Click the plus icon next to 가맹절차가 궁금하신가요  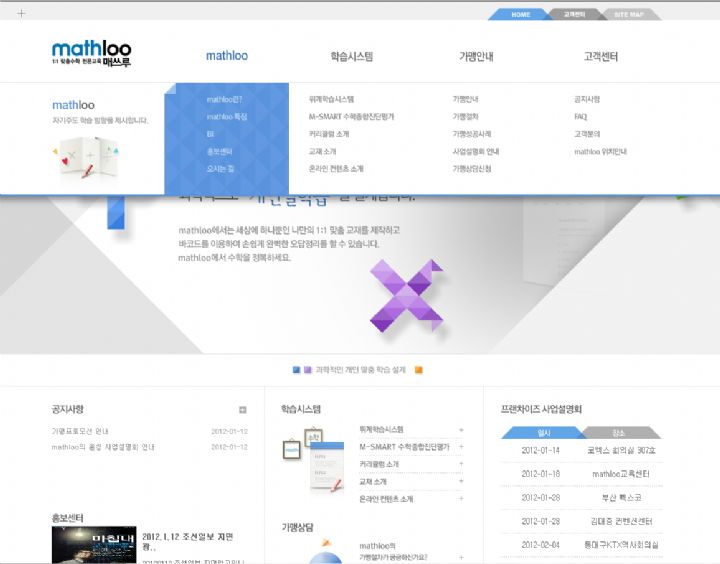point(461,557)
